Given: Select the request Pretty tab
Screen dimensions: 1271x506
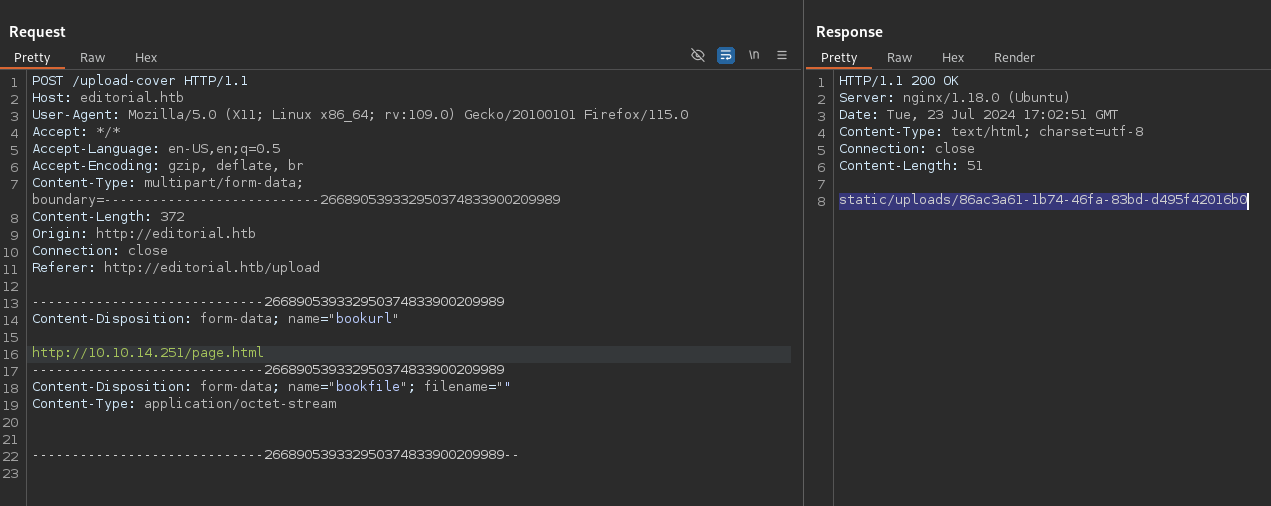Looking at the screenshot, I should pyautogui.click(x=32, y=58).
